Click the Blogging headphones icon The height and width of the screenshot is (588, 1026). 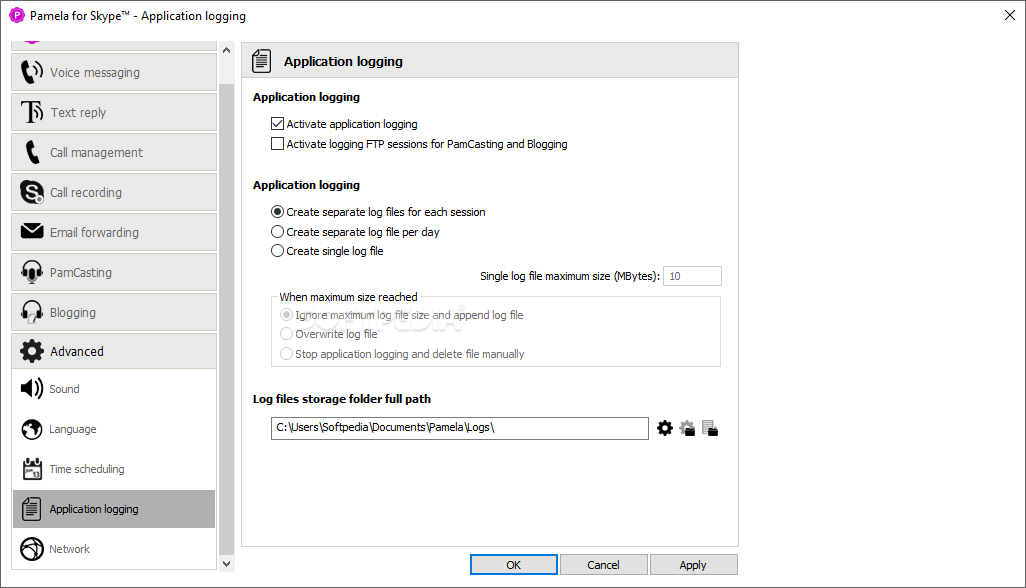(x=31, y=312)
